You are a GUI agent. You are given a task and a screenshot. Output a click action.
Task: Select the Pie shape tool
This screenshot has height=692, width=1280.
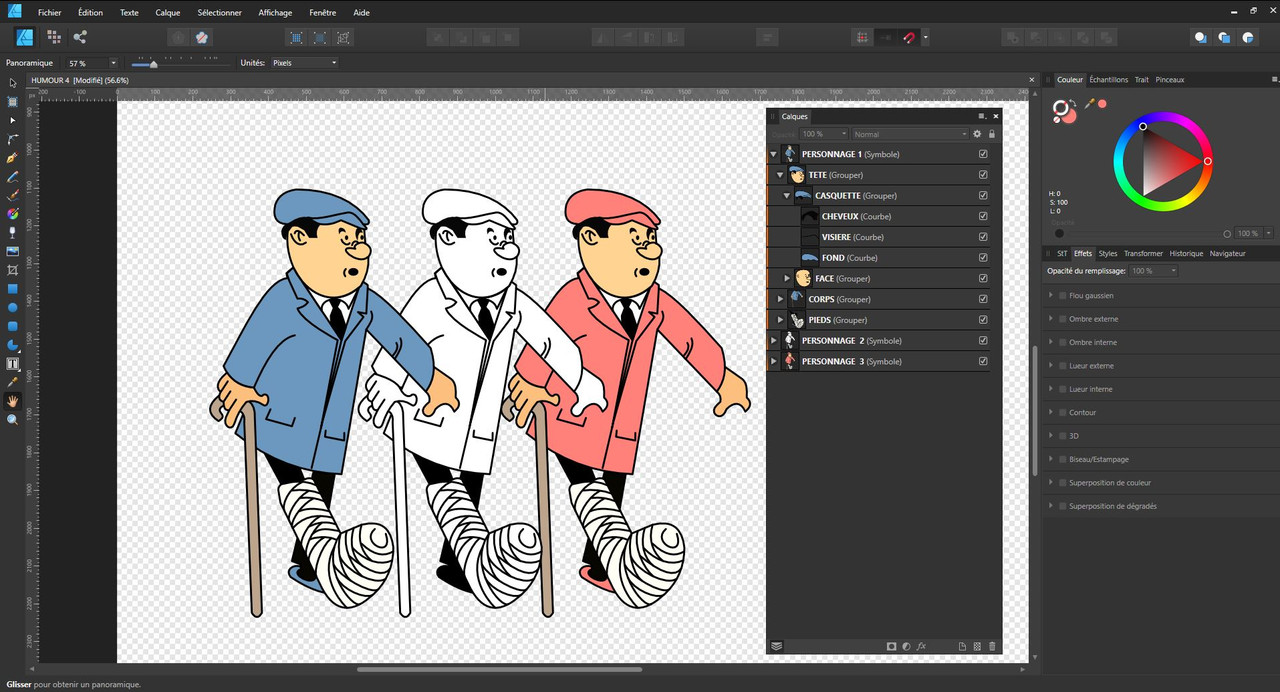pos(13,345)
